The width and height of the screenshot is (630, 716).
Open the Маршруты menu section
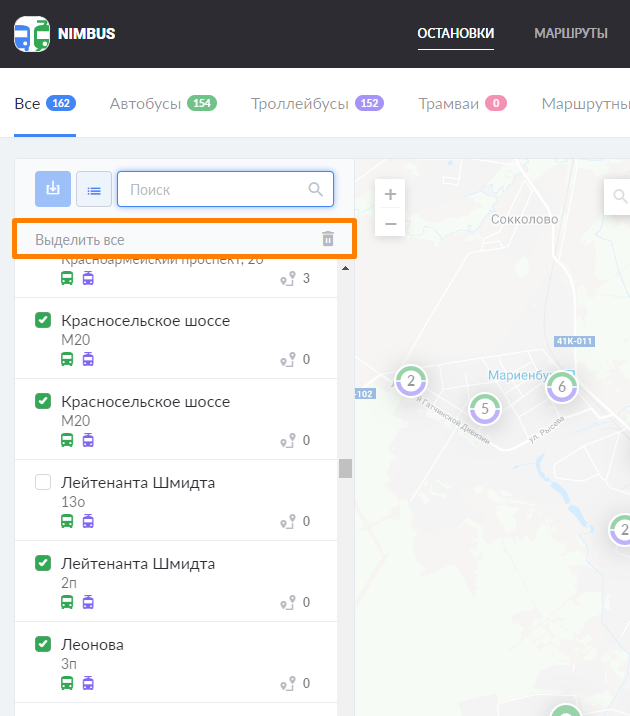(x=571, y=33)
